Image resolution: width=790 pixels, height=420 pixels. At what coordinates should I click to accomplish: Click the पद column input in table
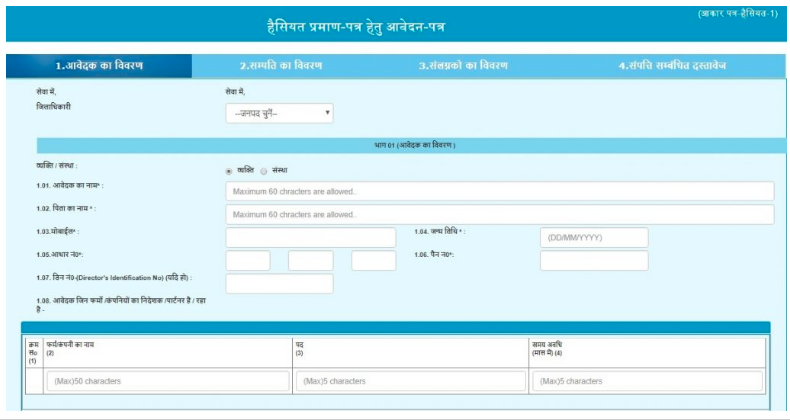[409, 381]
